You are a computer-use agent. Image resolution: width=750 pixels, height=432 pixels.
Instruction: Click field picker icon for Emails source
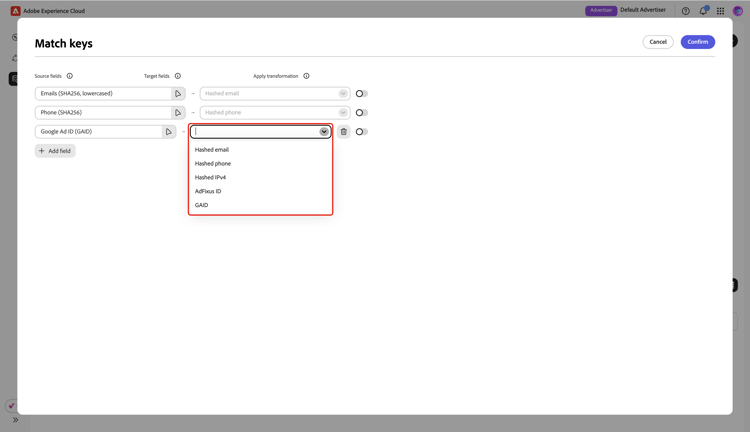pos(178,94)
